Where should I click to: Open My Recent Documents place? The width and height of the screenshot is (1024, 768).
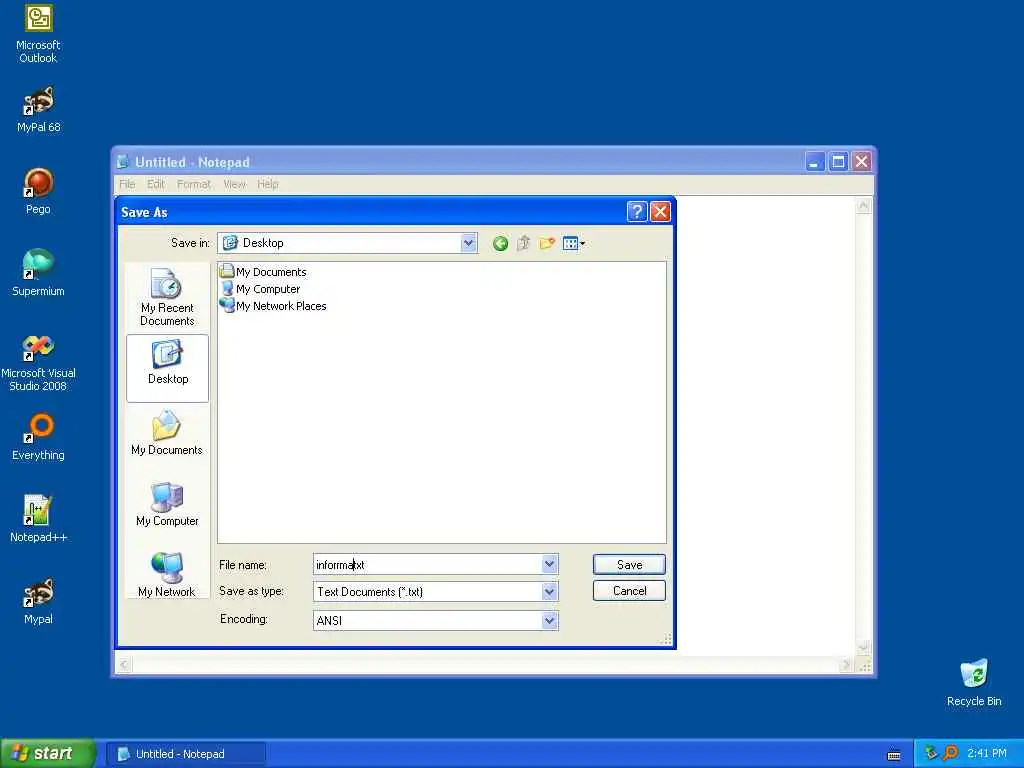(167, 297)
